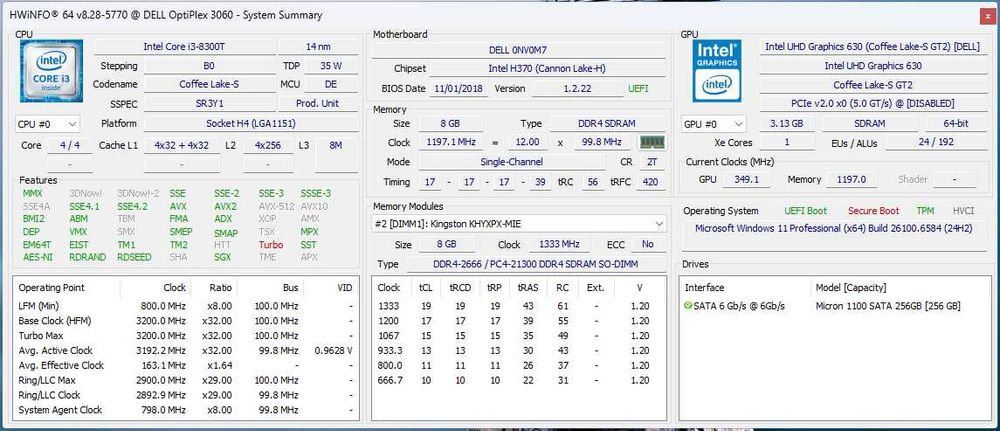Click the 2T command rate field
1000x431 pixels.
652,162
